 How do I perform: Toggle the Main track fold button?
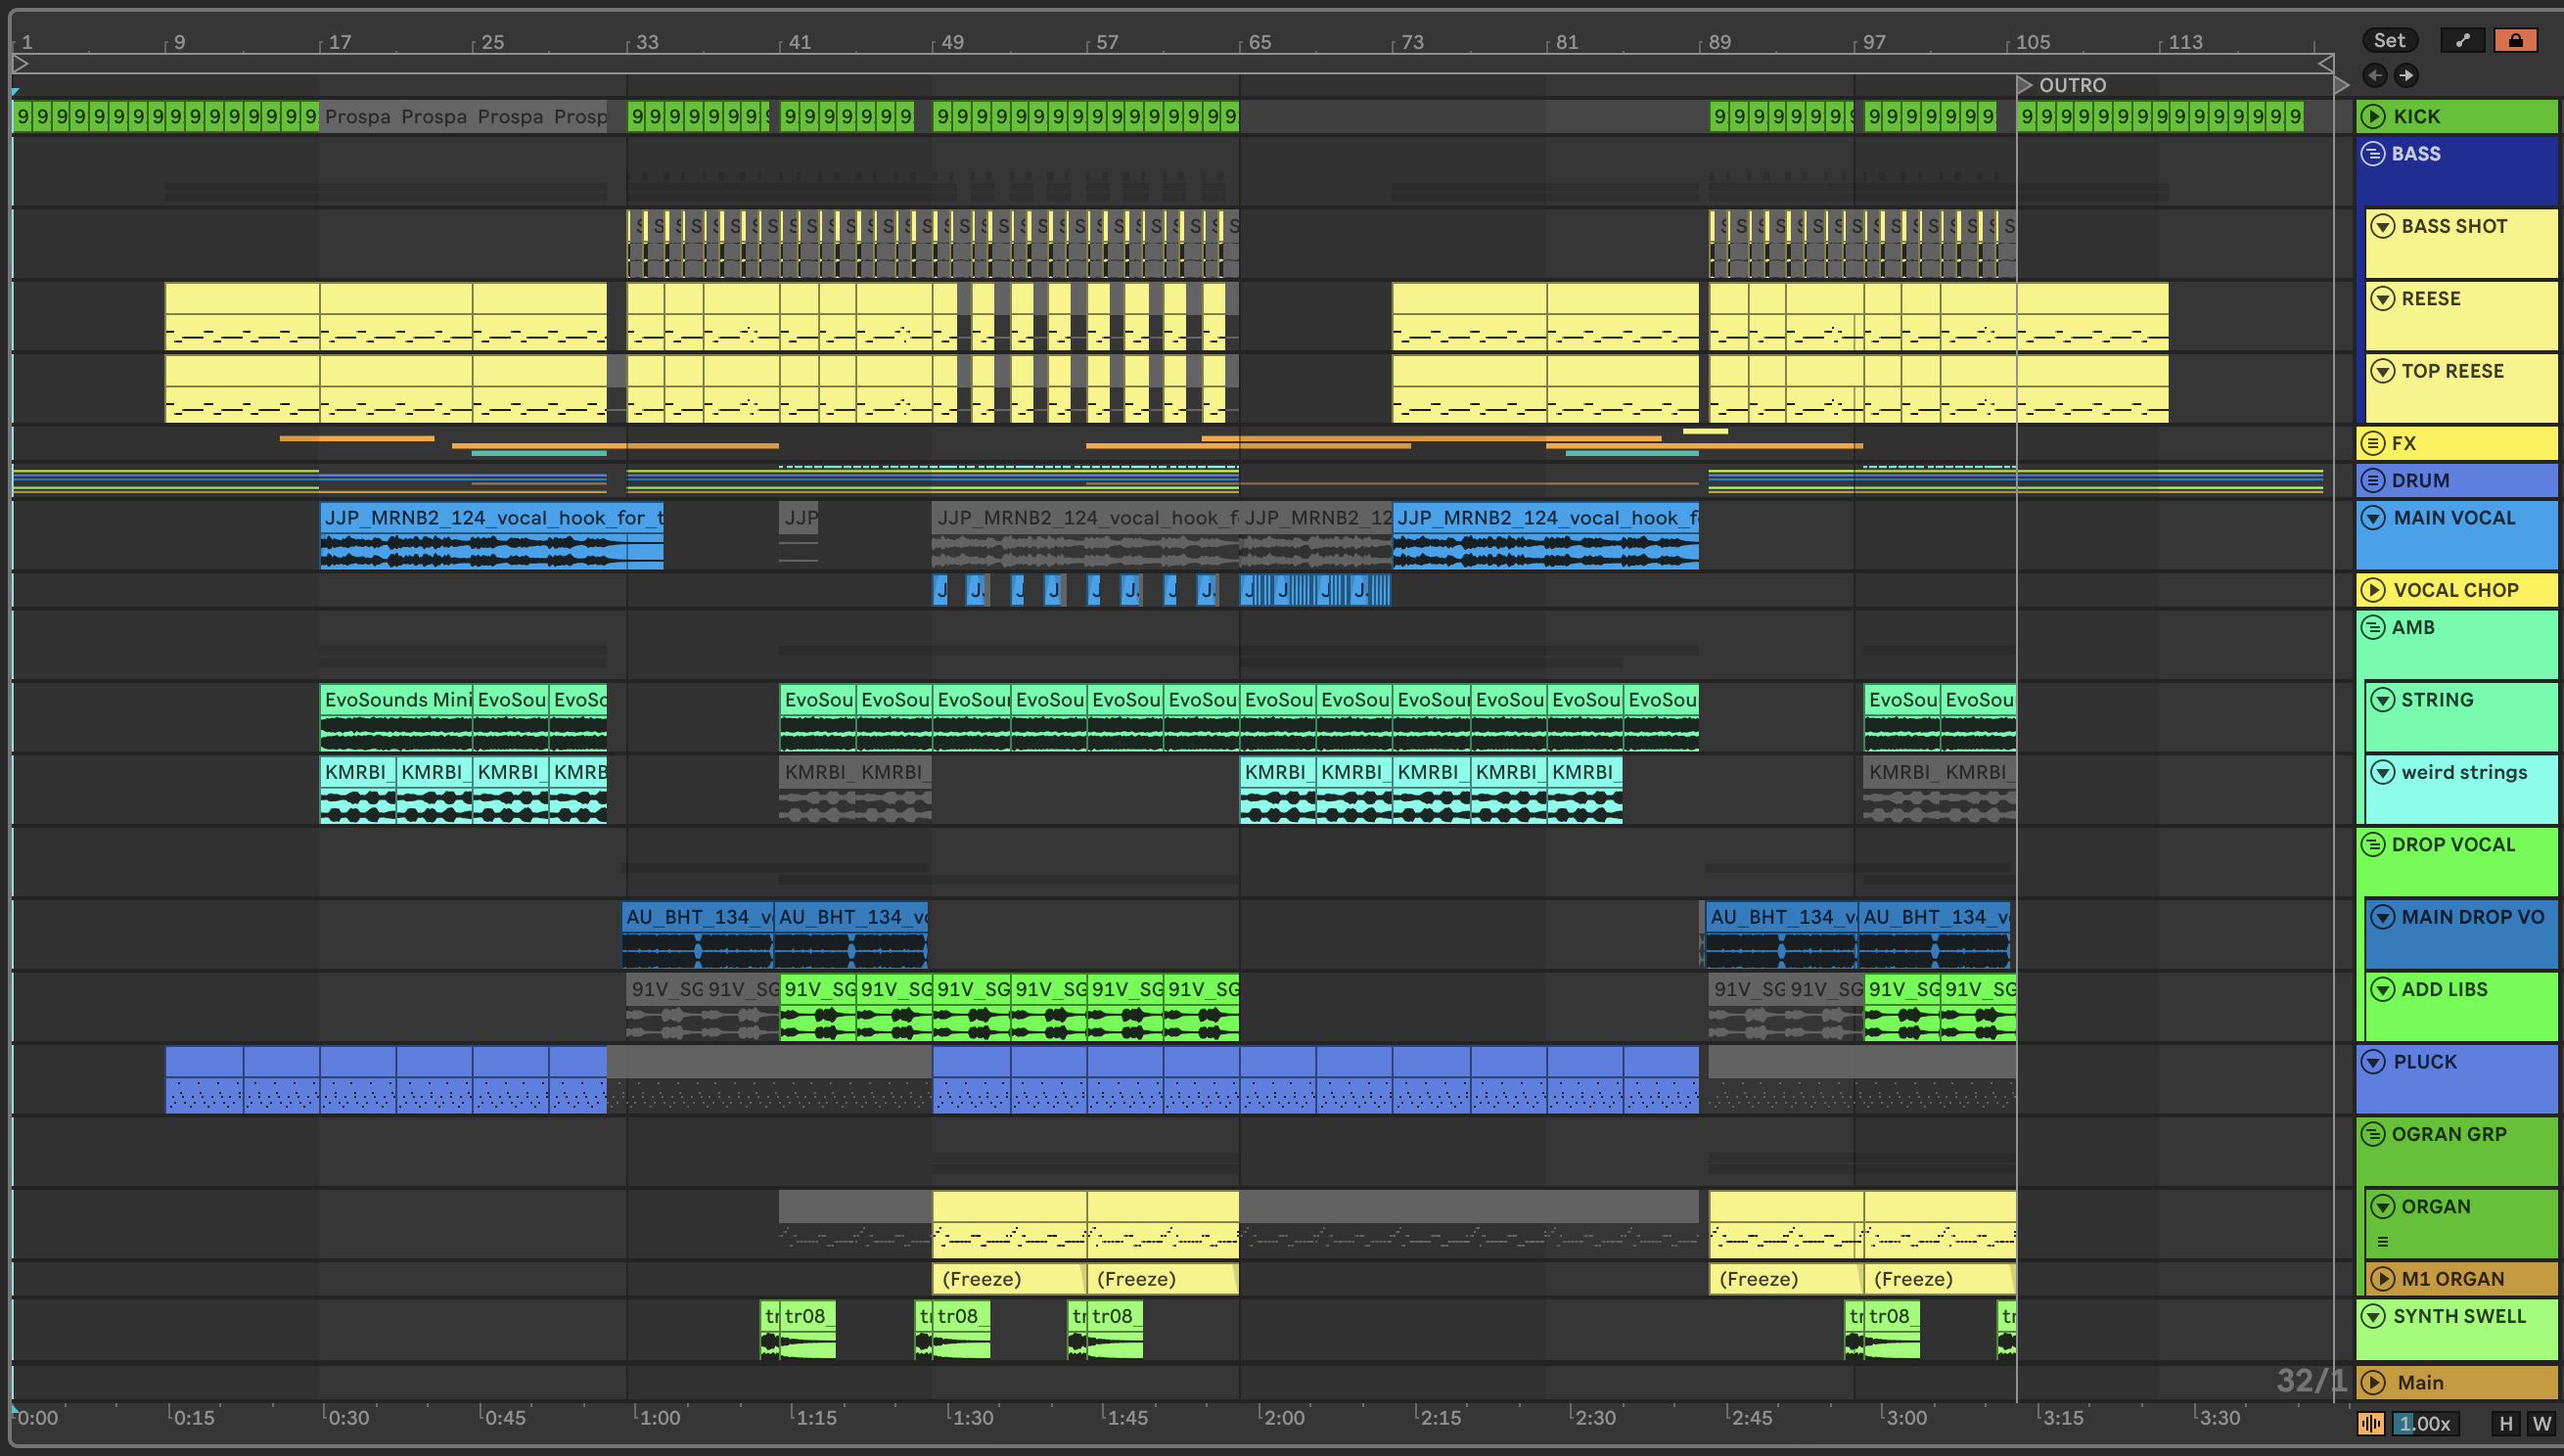tap(2373, 1382)
